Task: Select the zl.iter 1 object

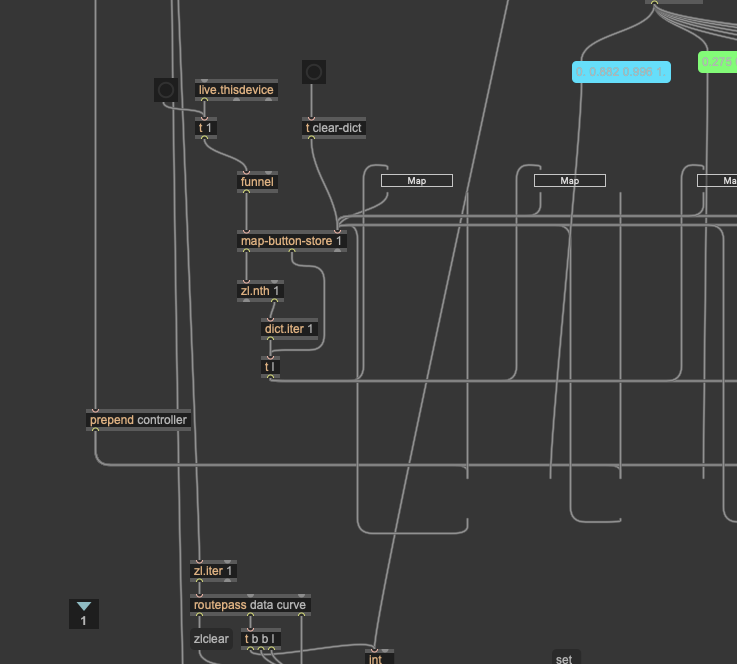Action: coord(213,571)
